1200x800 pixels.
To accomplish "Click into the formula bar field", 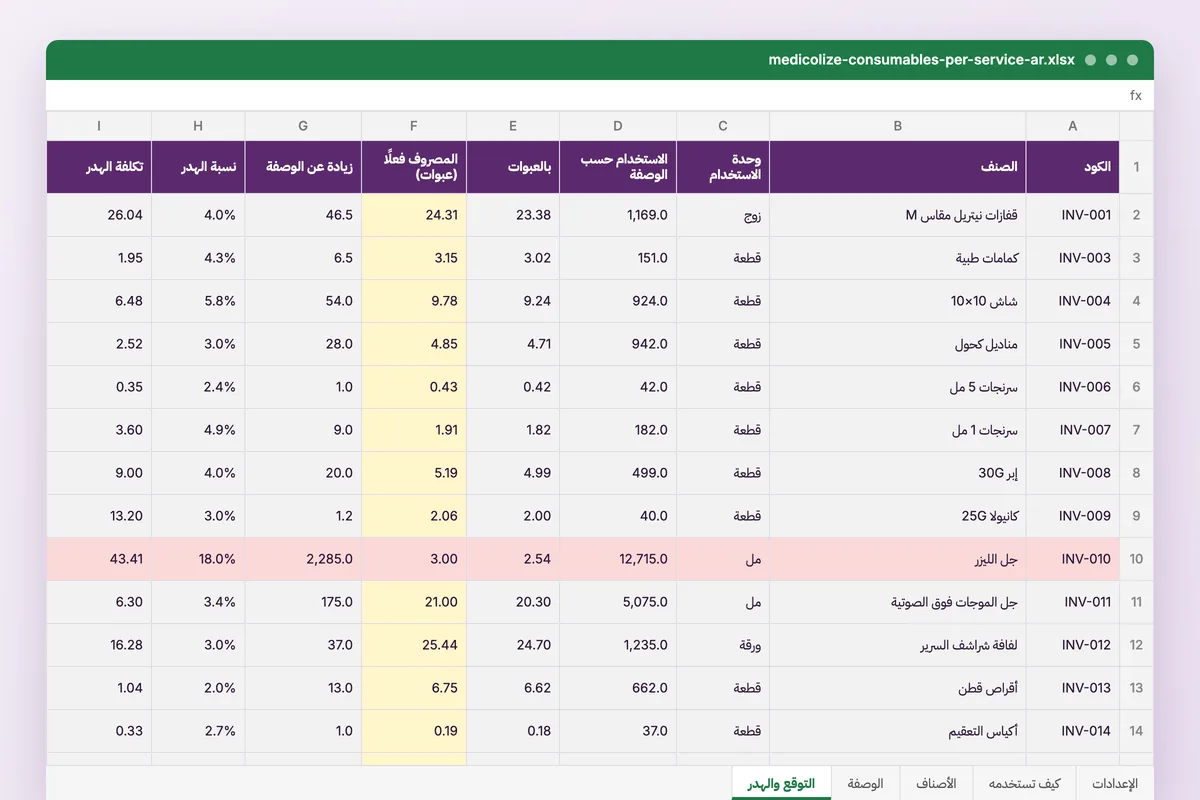I will coord(585,96).
